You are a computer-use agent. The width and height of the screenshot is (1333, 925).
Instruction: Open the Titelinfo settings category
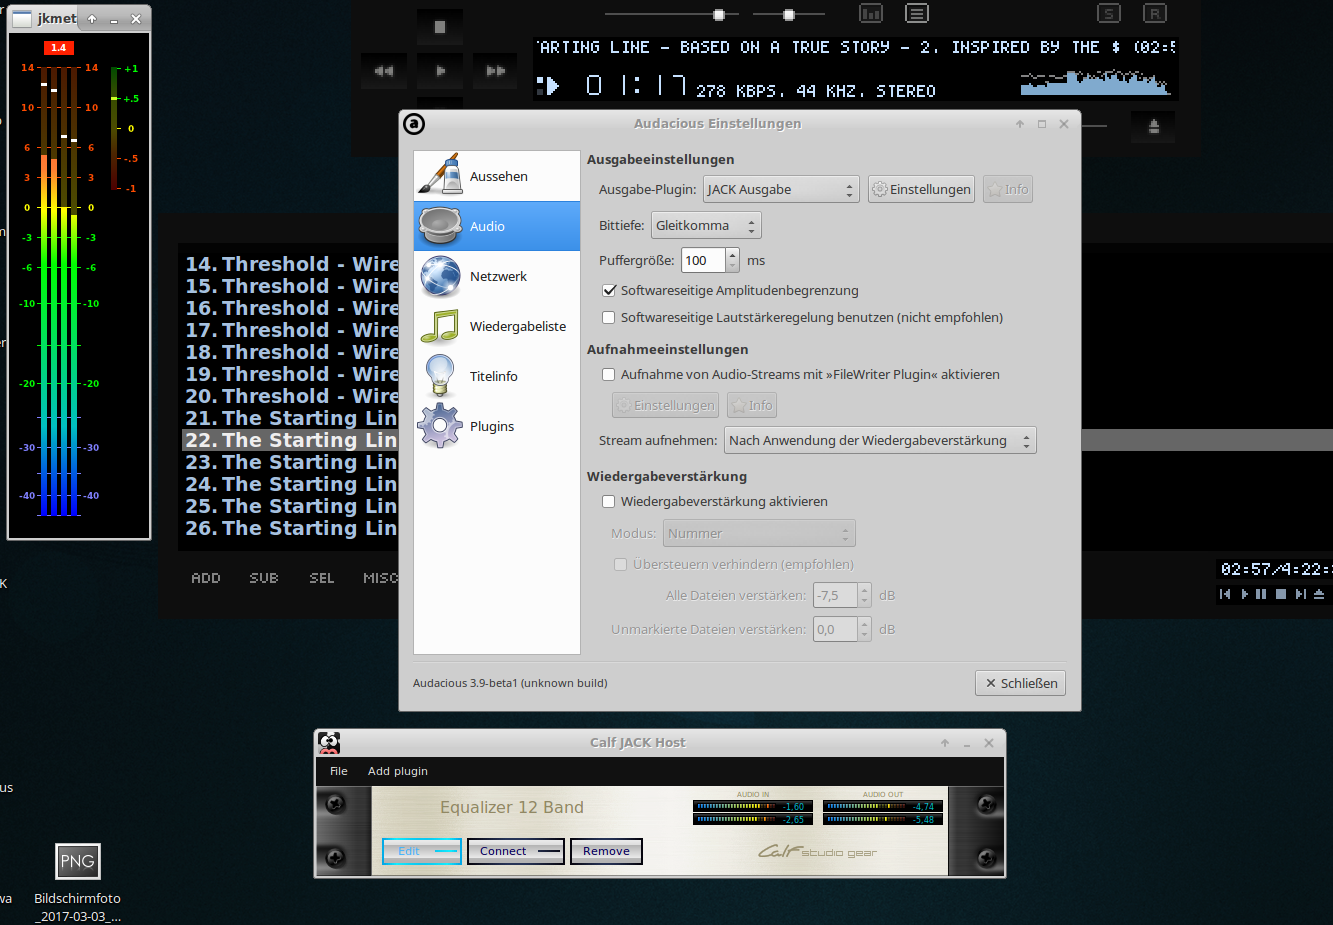pyautogui.click(x=497, y=376)
